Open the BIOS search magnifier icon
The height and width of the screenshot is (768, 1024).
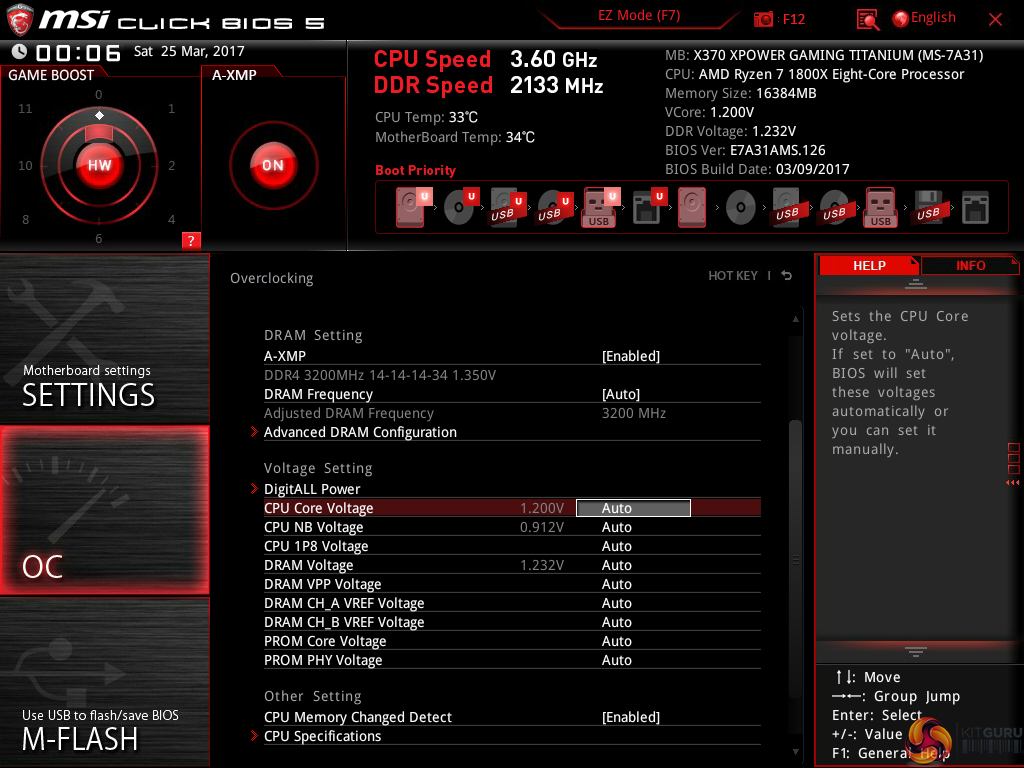(867, 20)
